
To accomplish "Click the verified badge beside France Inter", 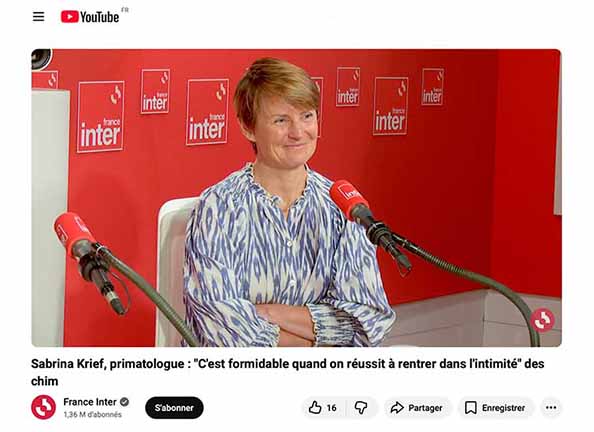I will [x=124, y=402].
